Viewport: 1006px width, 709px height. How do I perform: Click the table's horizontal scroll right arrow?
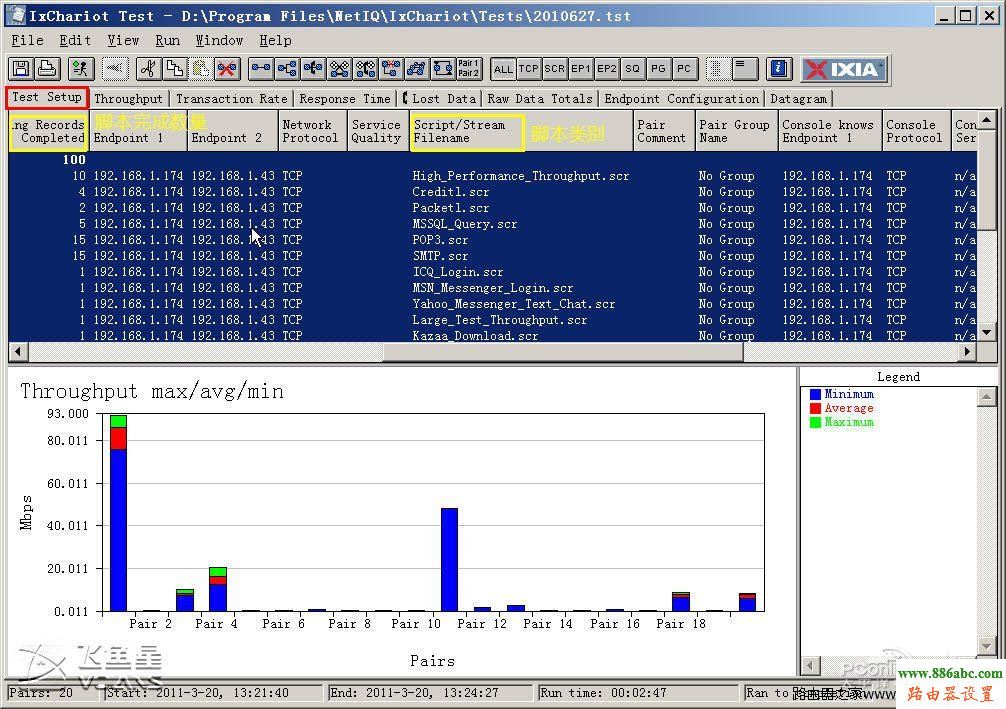[x=968, y=351]
